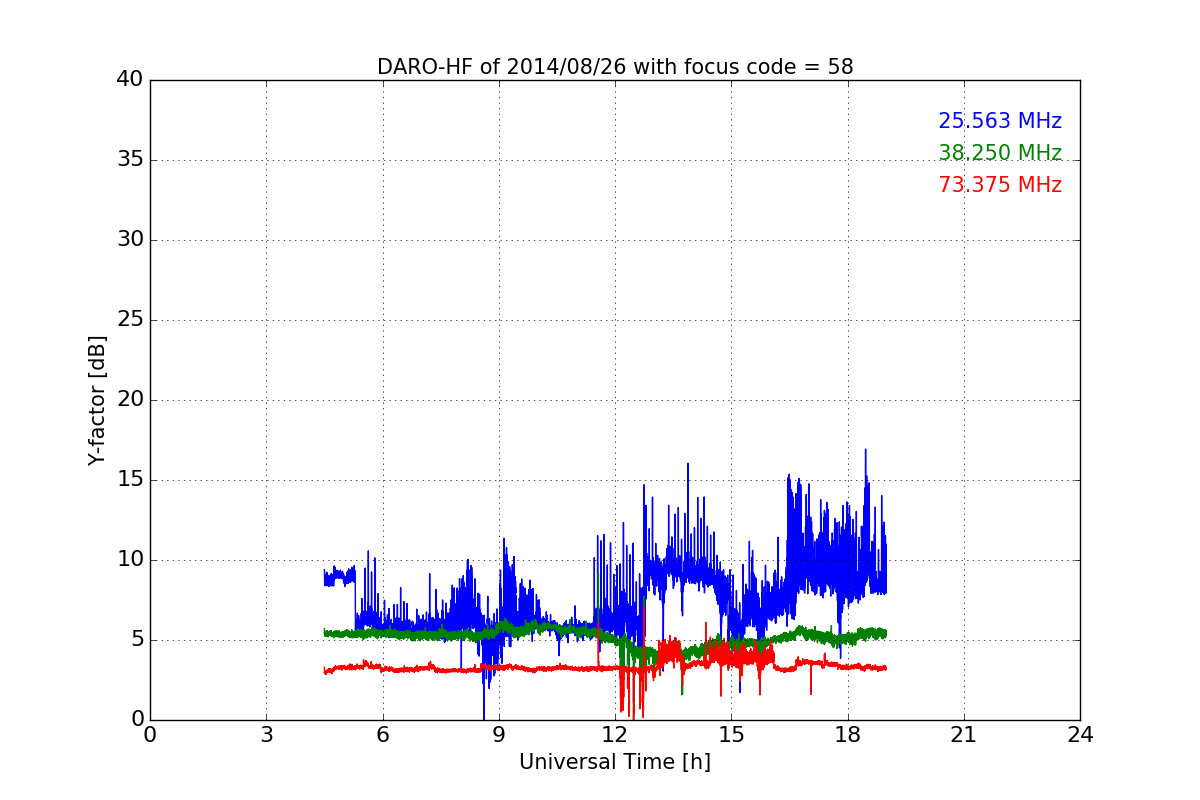Select the 73.375 MHz legend label

pyautogui.click(x=1000, y=185)
